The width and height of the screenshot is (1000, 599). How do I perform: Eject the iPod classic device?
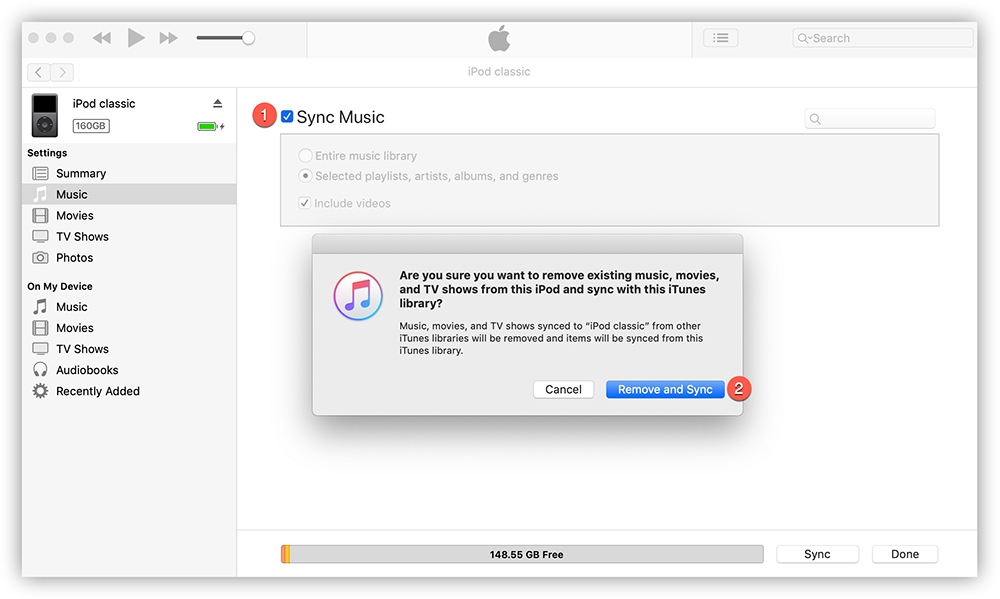point(218,104)
